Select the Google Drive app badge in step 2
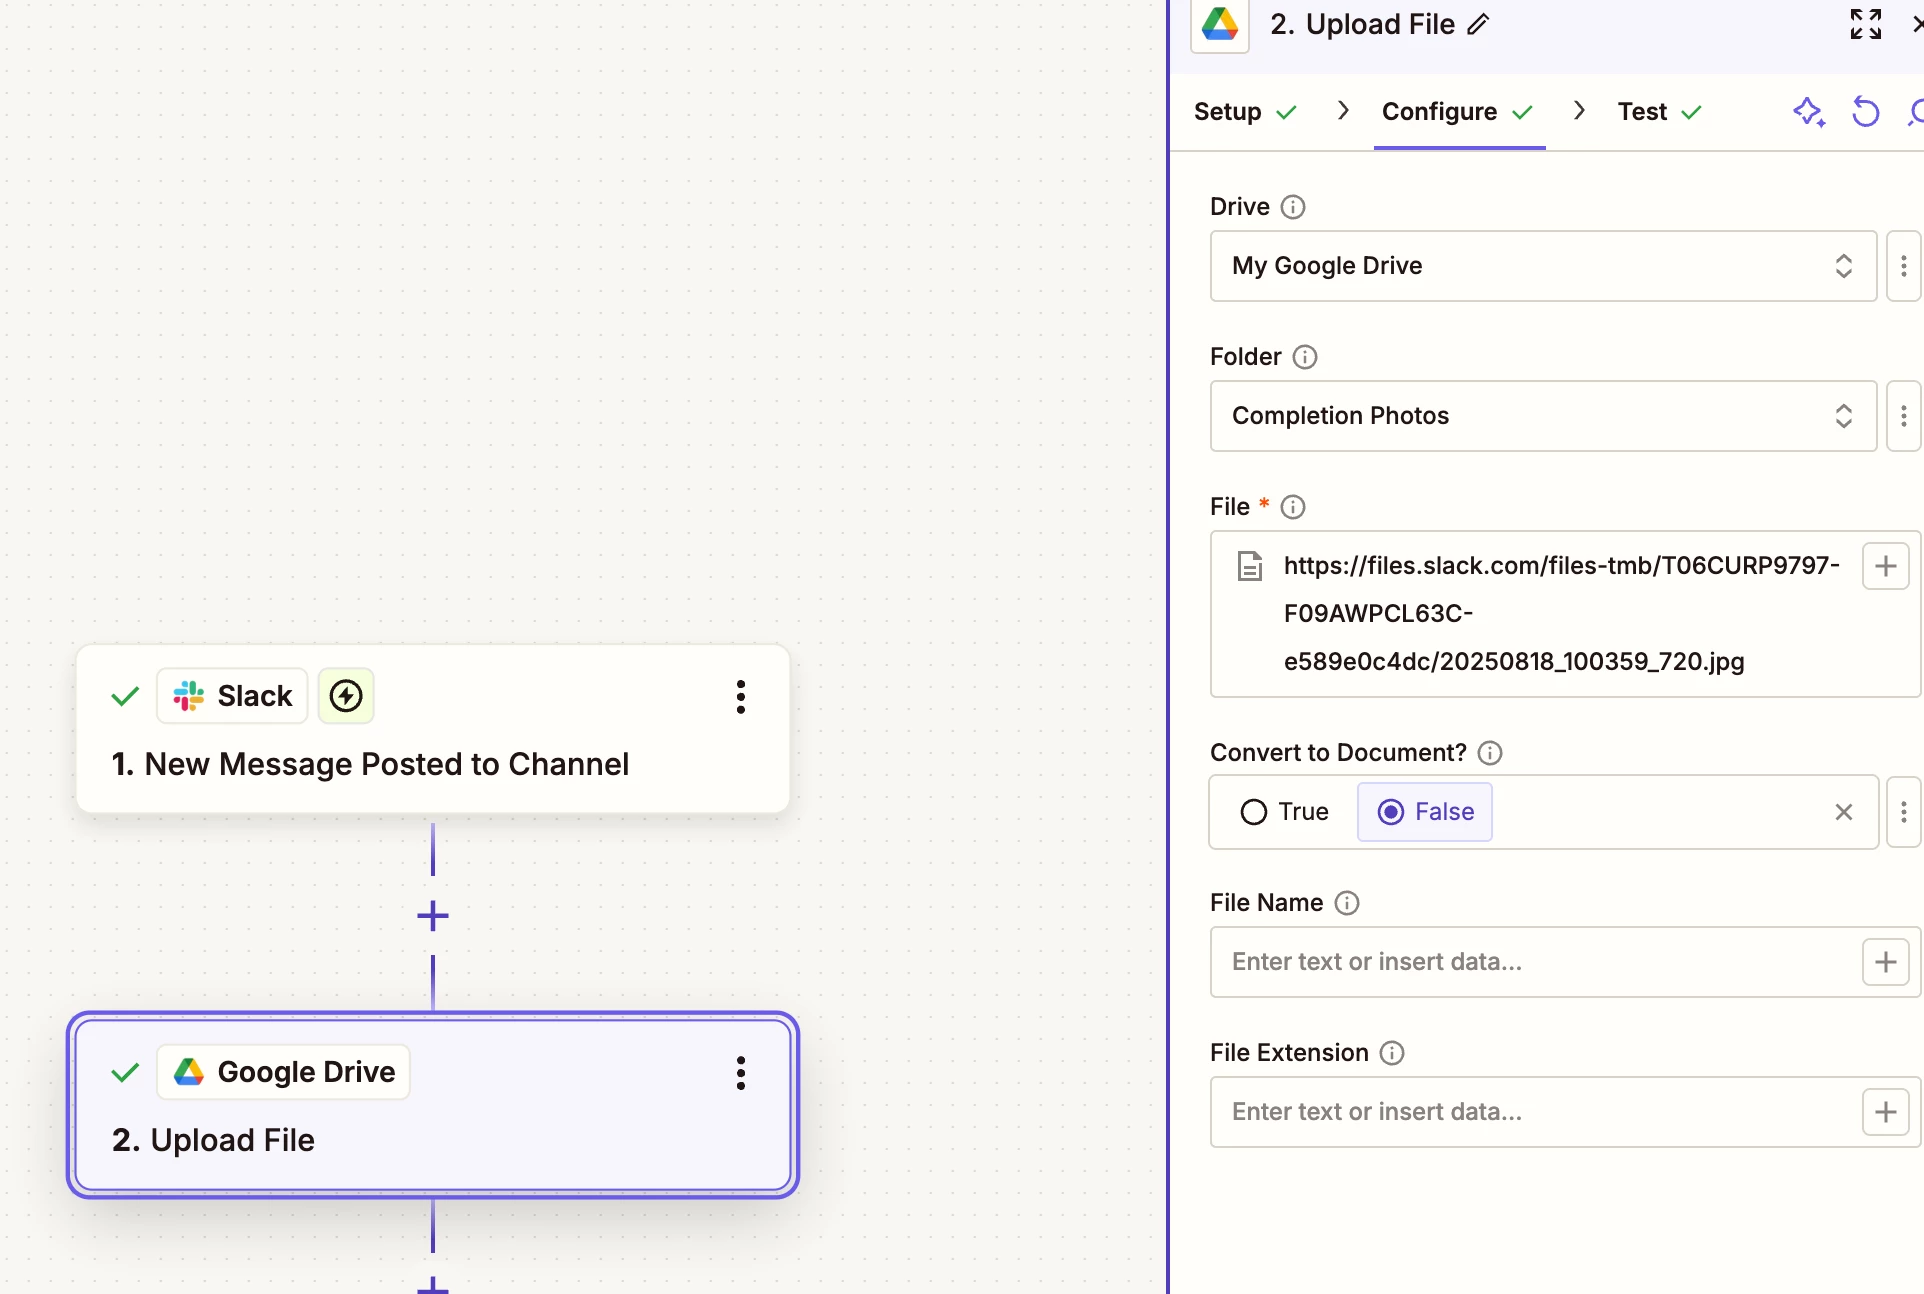Viewport: 1924px width, 1294px height. click(284, 1072)
